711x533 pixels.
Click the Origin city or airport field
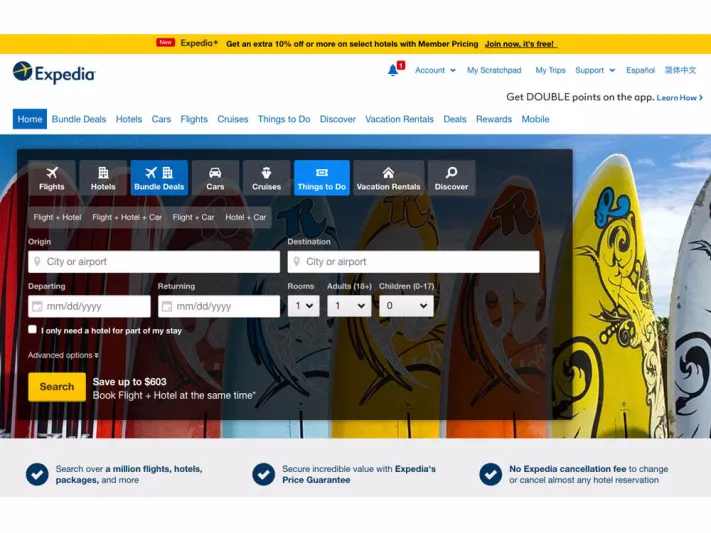point(154,262)
